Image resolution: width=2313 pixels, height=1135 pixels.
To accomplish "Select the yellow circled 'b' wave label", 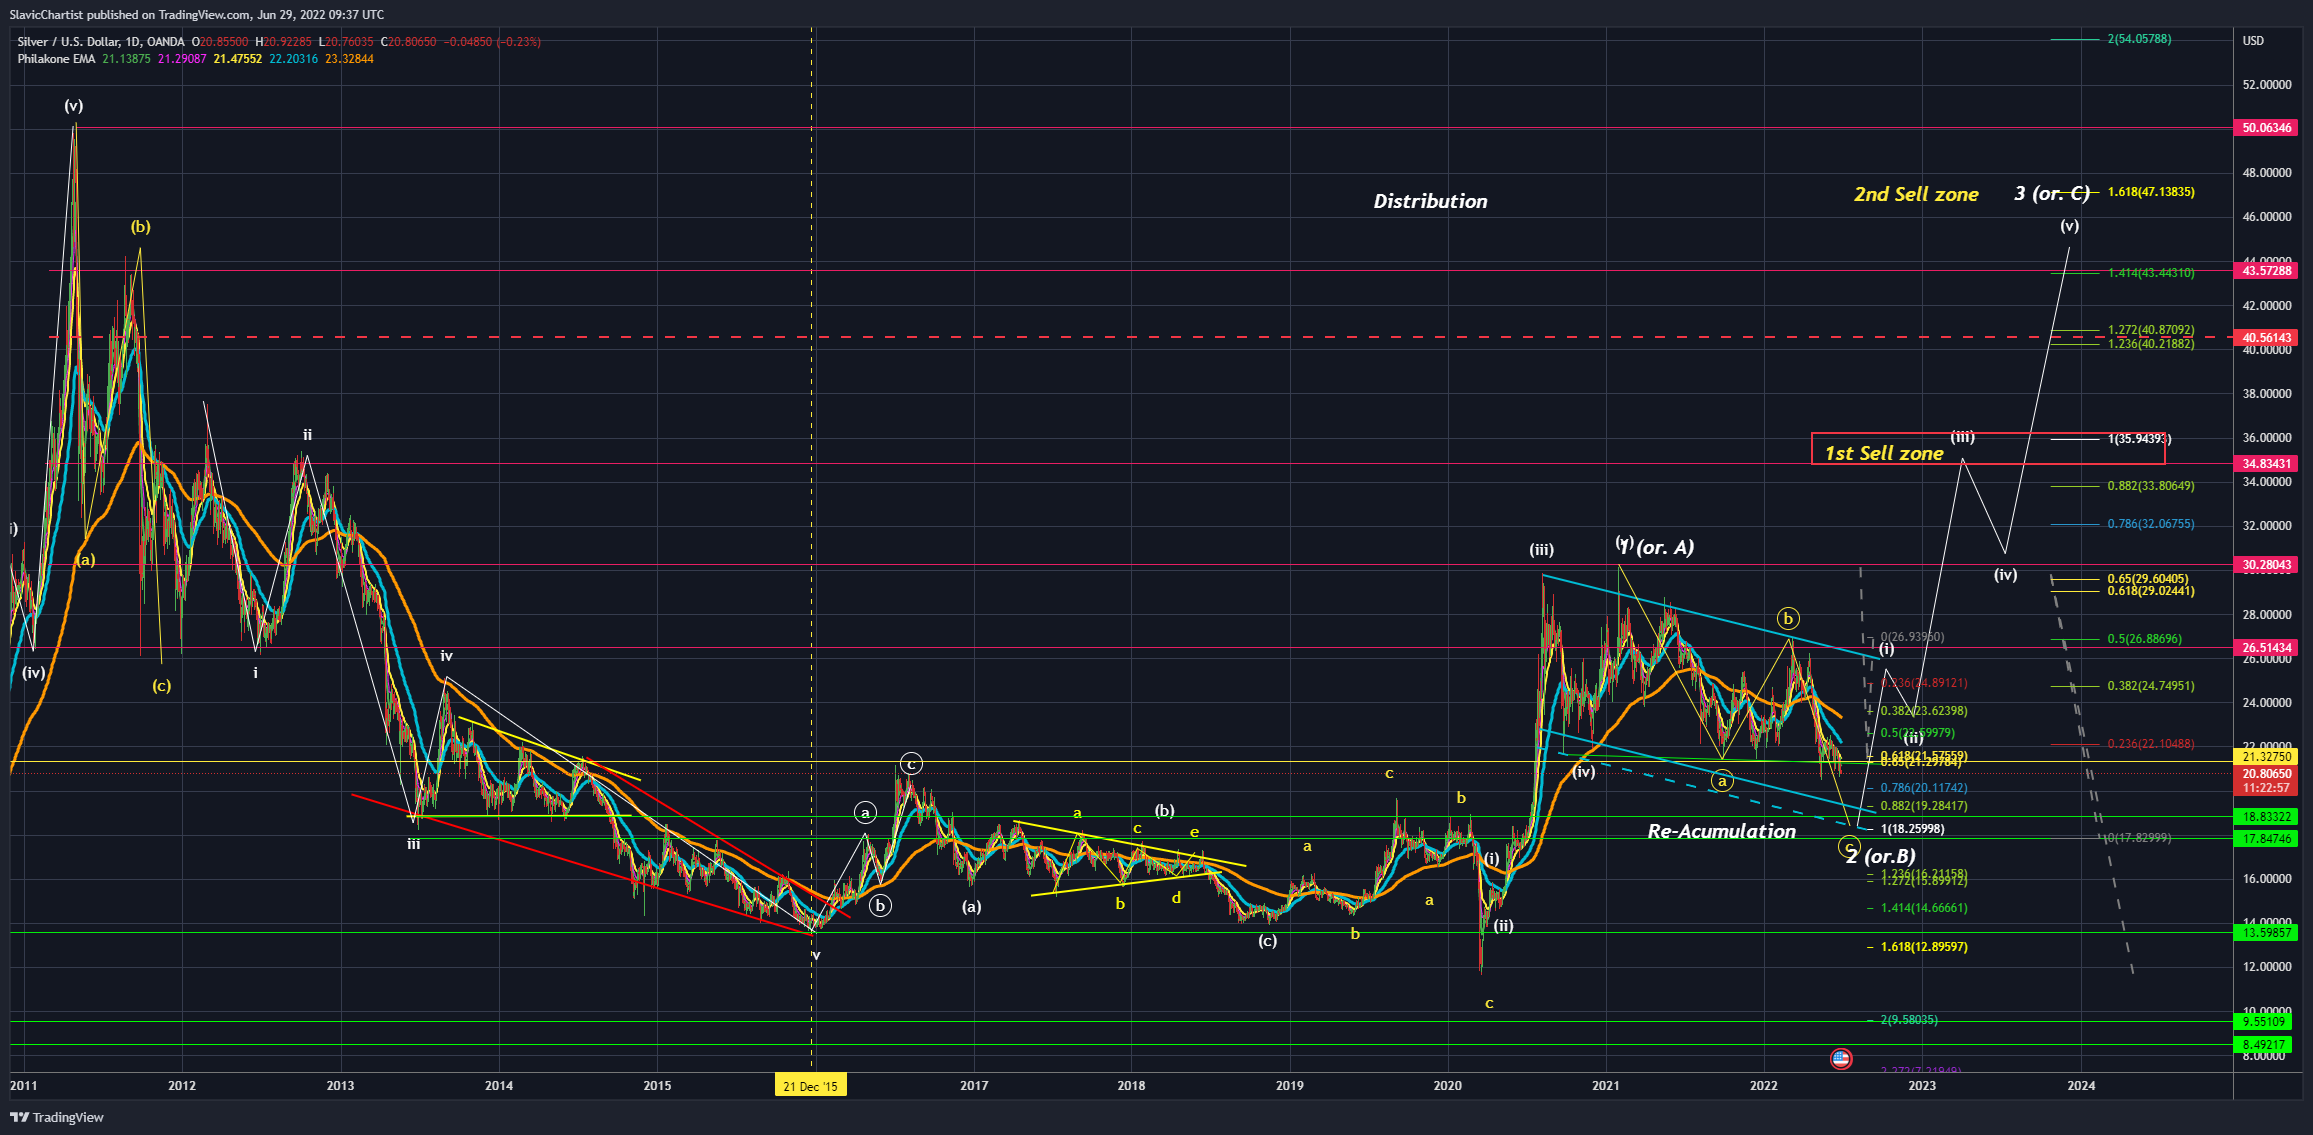I will [1788, 618].
